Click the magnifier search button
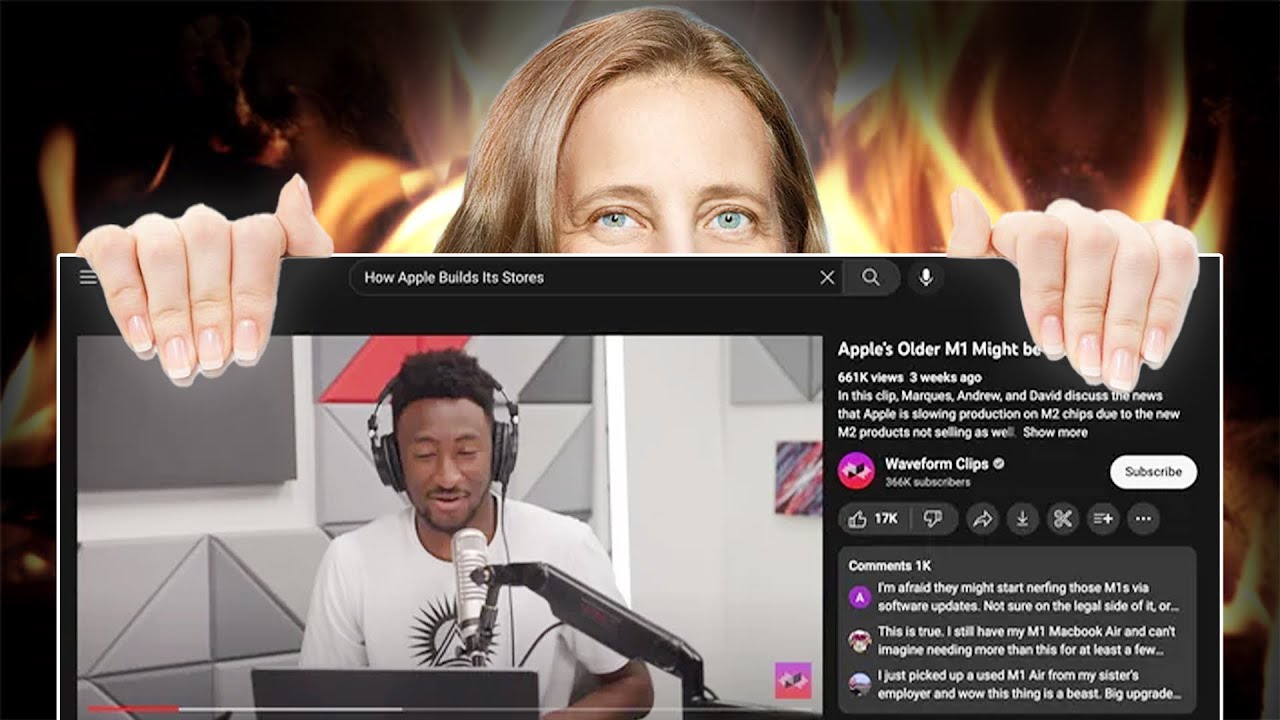 click(871, 278)
